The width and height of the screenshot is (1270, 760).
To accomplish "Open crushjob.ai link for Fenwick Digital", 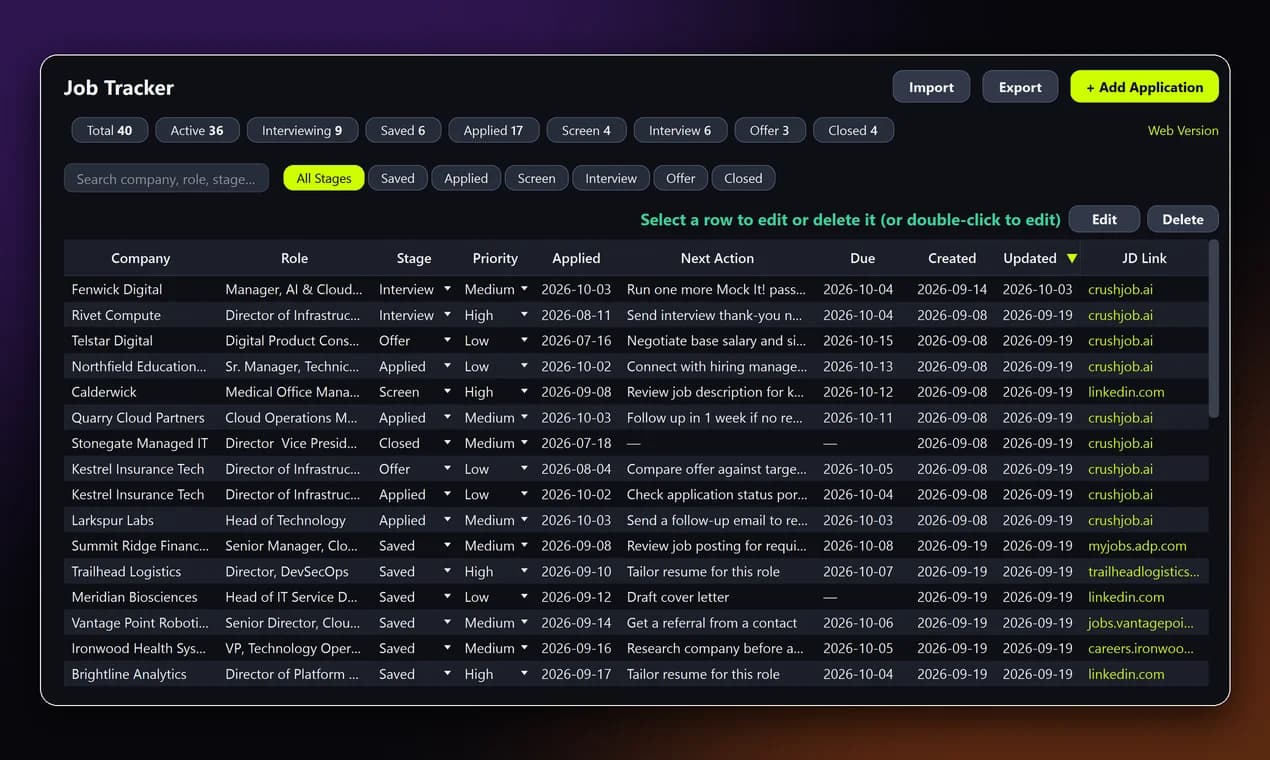I will [x=1120, y=289].
